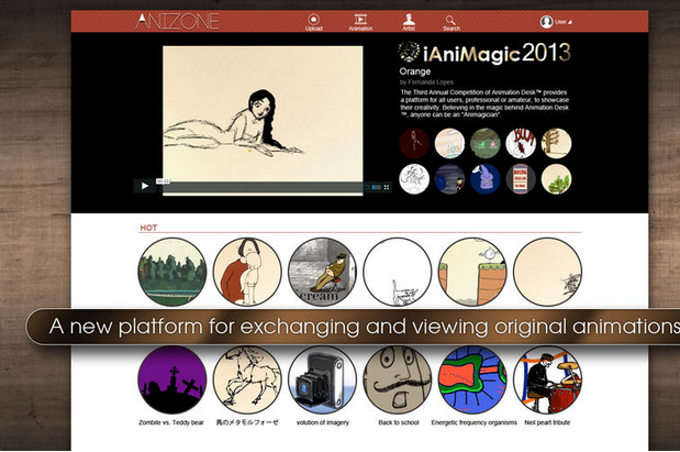This screenshot has width=680, height=452.
Task: Open the Neil peart tribute drummer thumbnail
Action: click(547, 380)
